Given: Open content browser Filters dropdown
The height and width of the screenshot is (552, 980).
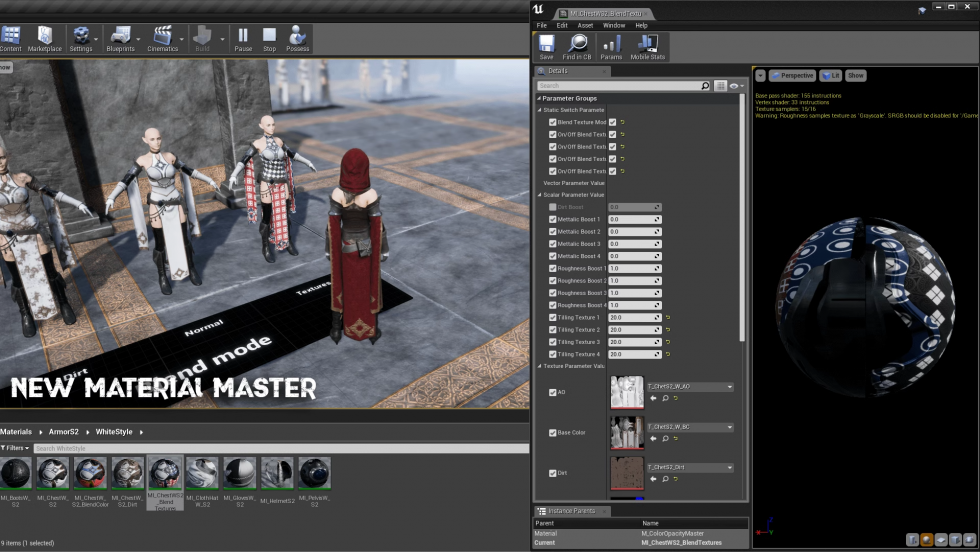Looking at the screenshot, I should tap(15, 448).
